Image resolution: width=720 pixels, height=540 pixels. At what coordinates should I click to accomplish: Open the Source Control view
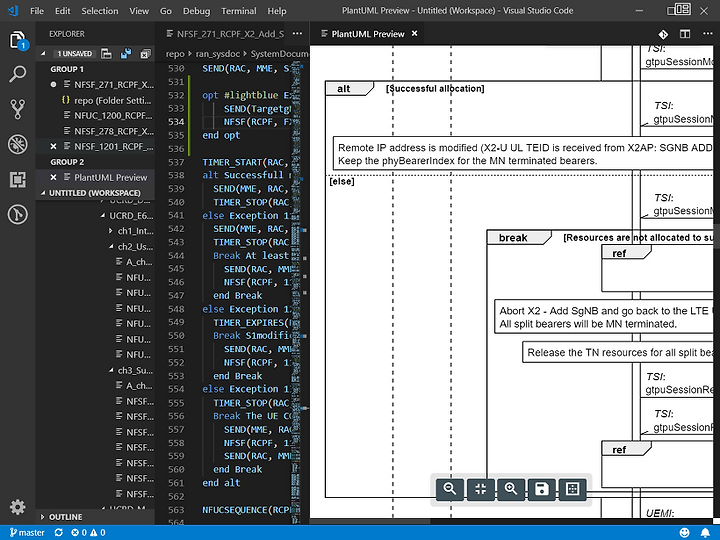[18, 109]
